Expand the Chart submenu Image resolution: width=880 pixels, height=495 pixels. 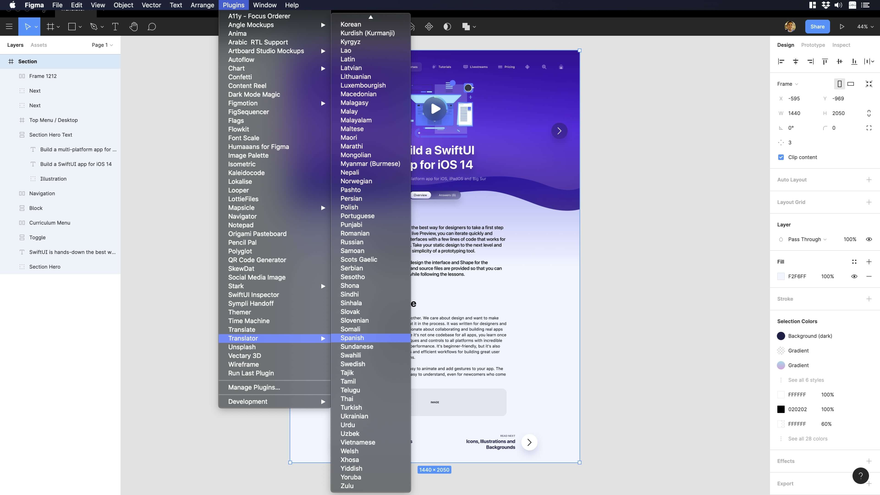tap(274, 68)
